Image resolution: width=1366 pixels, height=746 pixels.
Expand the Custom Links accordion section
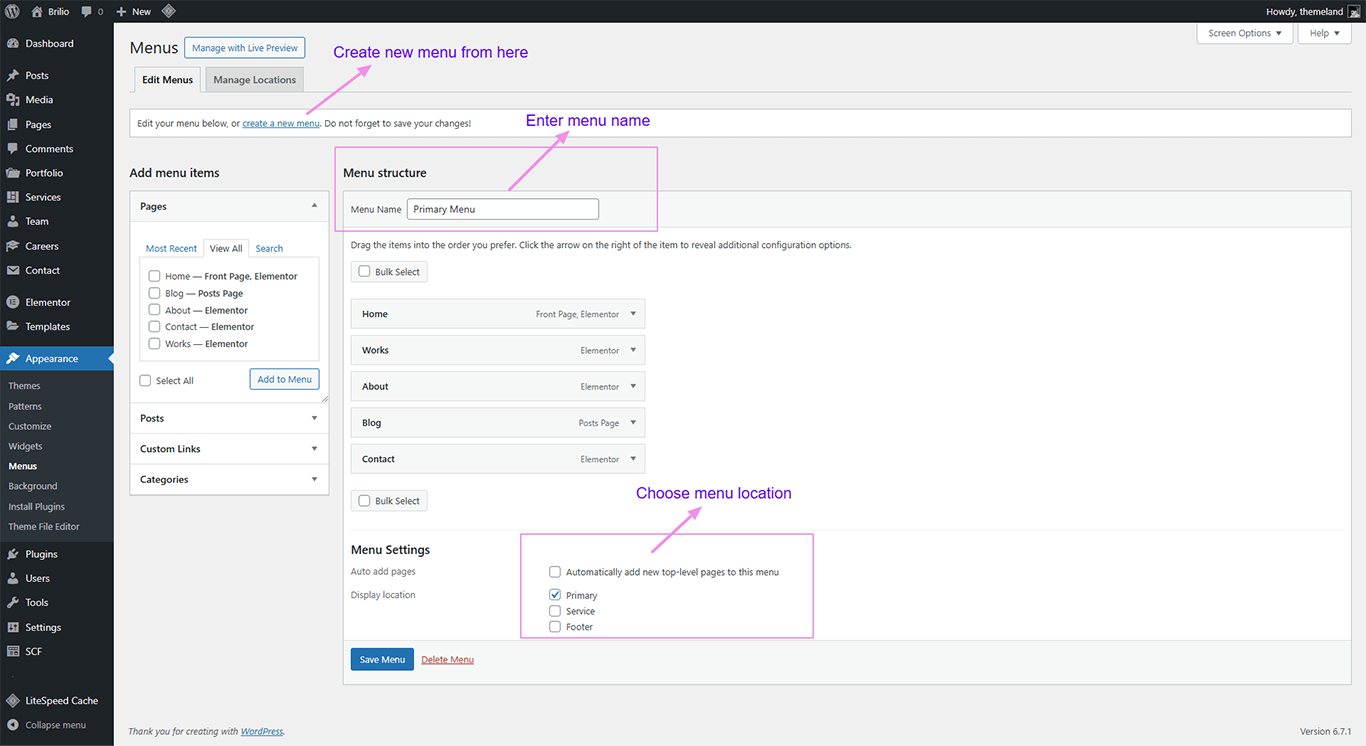[229, 449]
